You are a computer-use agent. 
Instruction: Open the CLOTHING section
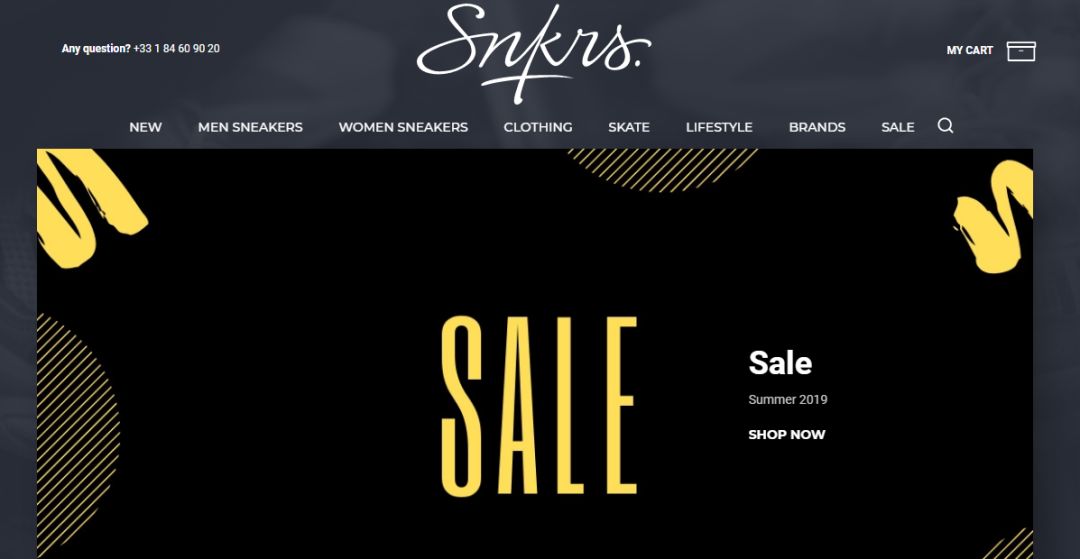[x=538, y=127]
